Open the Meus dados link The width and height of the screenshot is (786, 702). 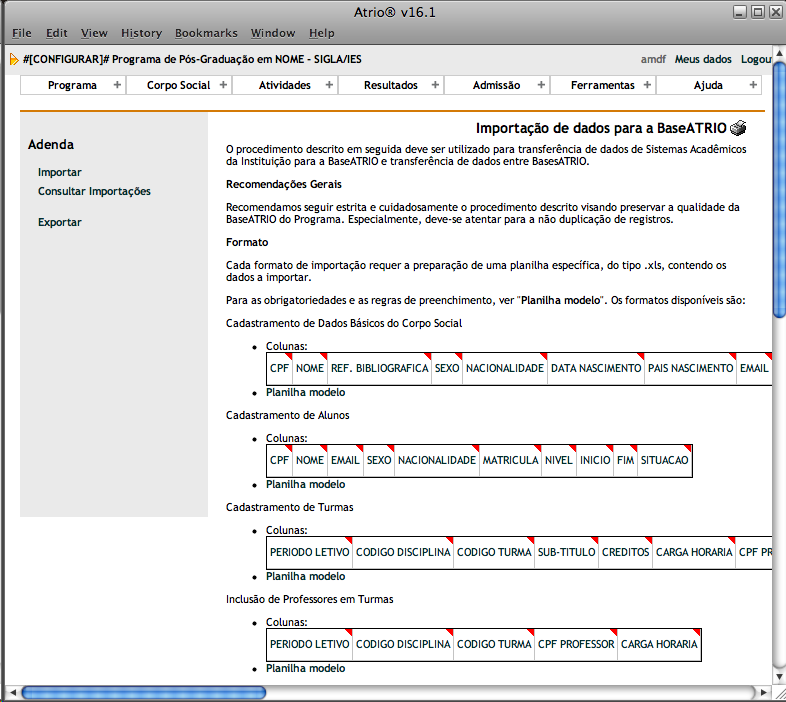(x=703, y=59)
